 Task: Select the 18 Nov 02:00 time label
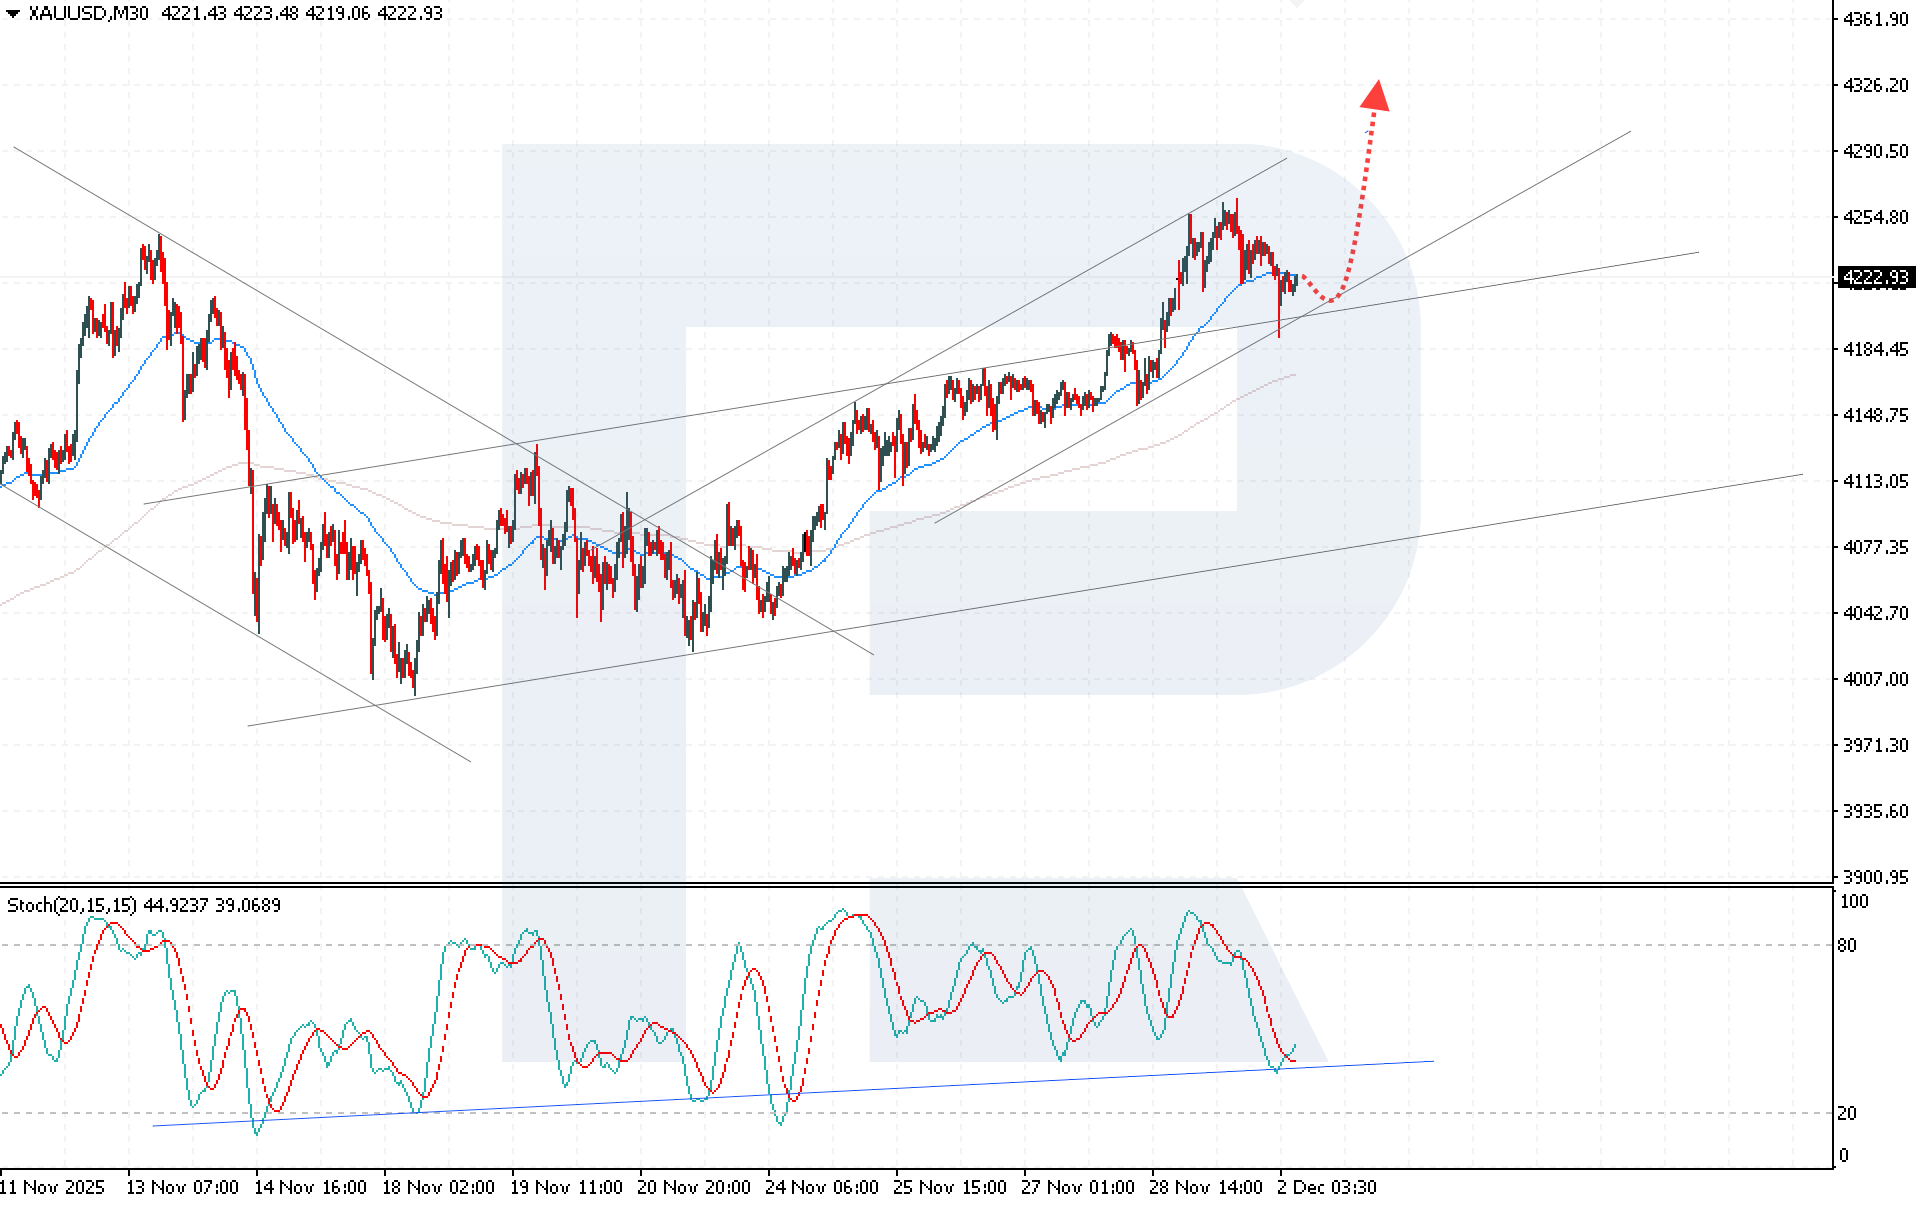pyautogui.click(x=438, y=1187)
